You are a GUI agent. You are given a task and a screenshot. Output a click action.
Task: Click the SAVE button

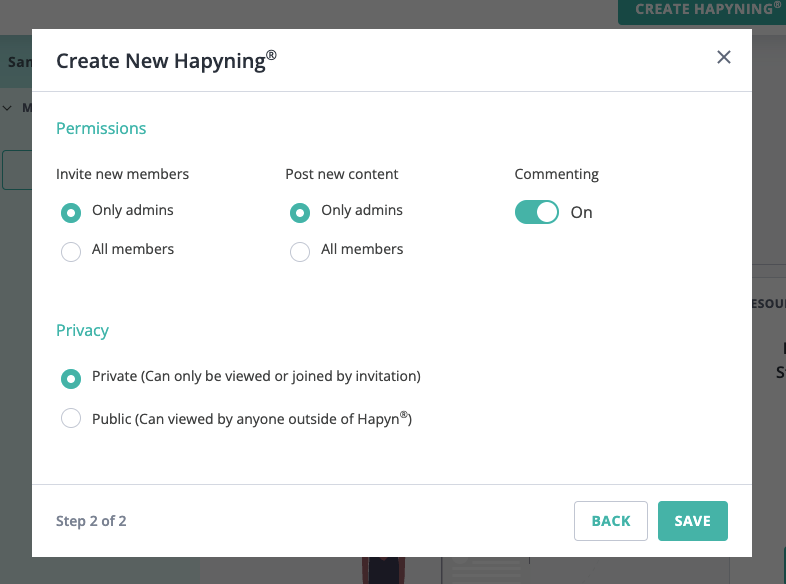coord(692,521)
